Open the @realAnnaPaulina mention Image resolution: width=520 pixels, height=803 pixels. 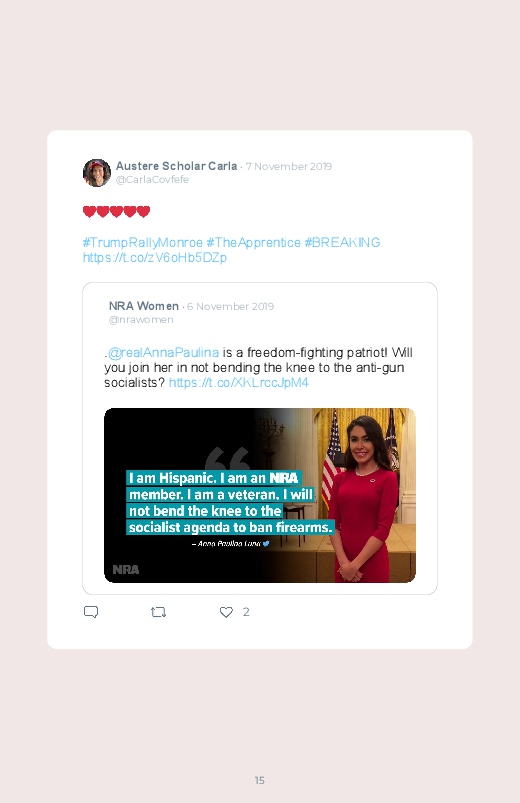tap(163, 352)
